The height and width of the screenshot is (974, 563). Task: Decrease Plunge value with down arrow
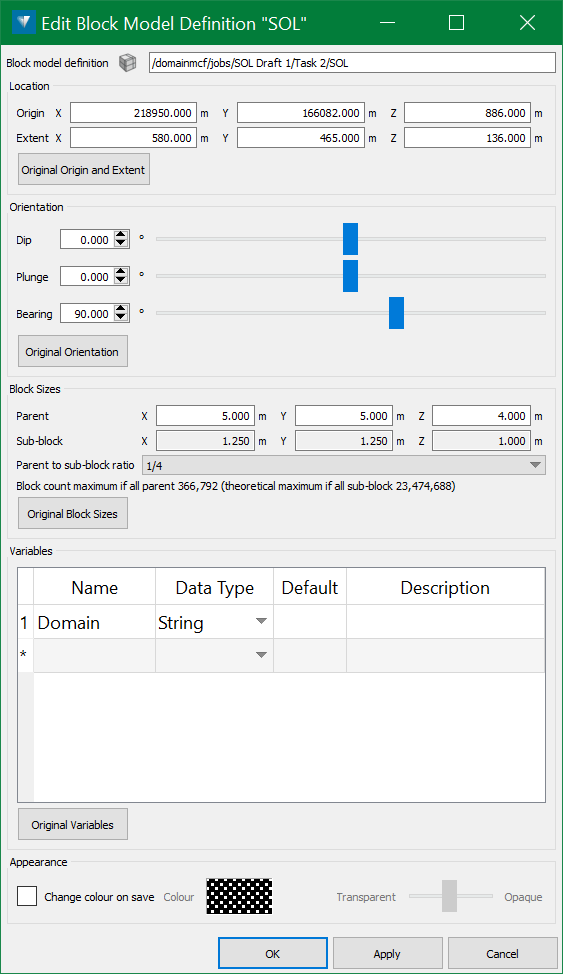point(121,281)
